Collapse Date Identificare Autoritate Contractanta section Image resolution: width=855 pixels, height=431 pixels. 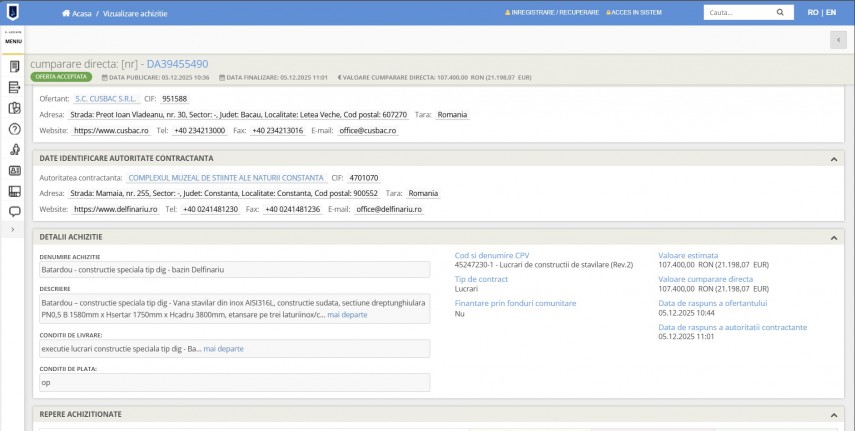coord(834,158)
